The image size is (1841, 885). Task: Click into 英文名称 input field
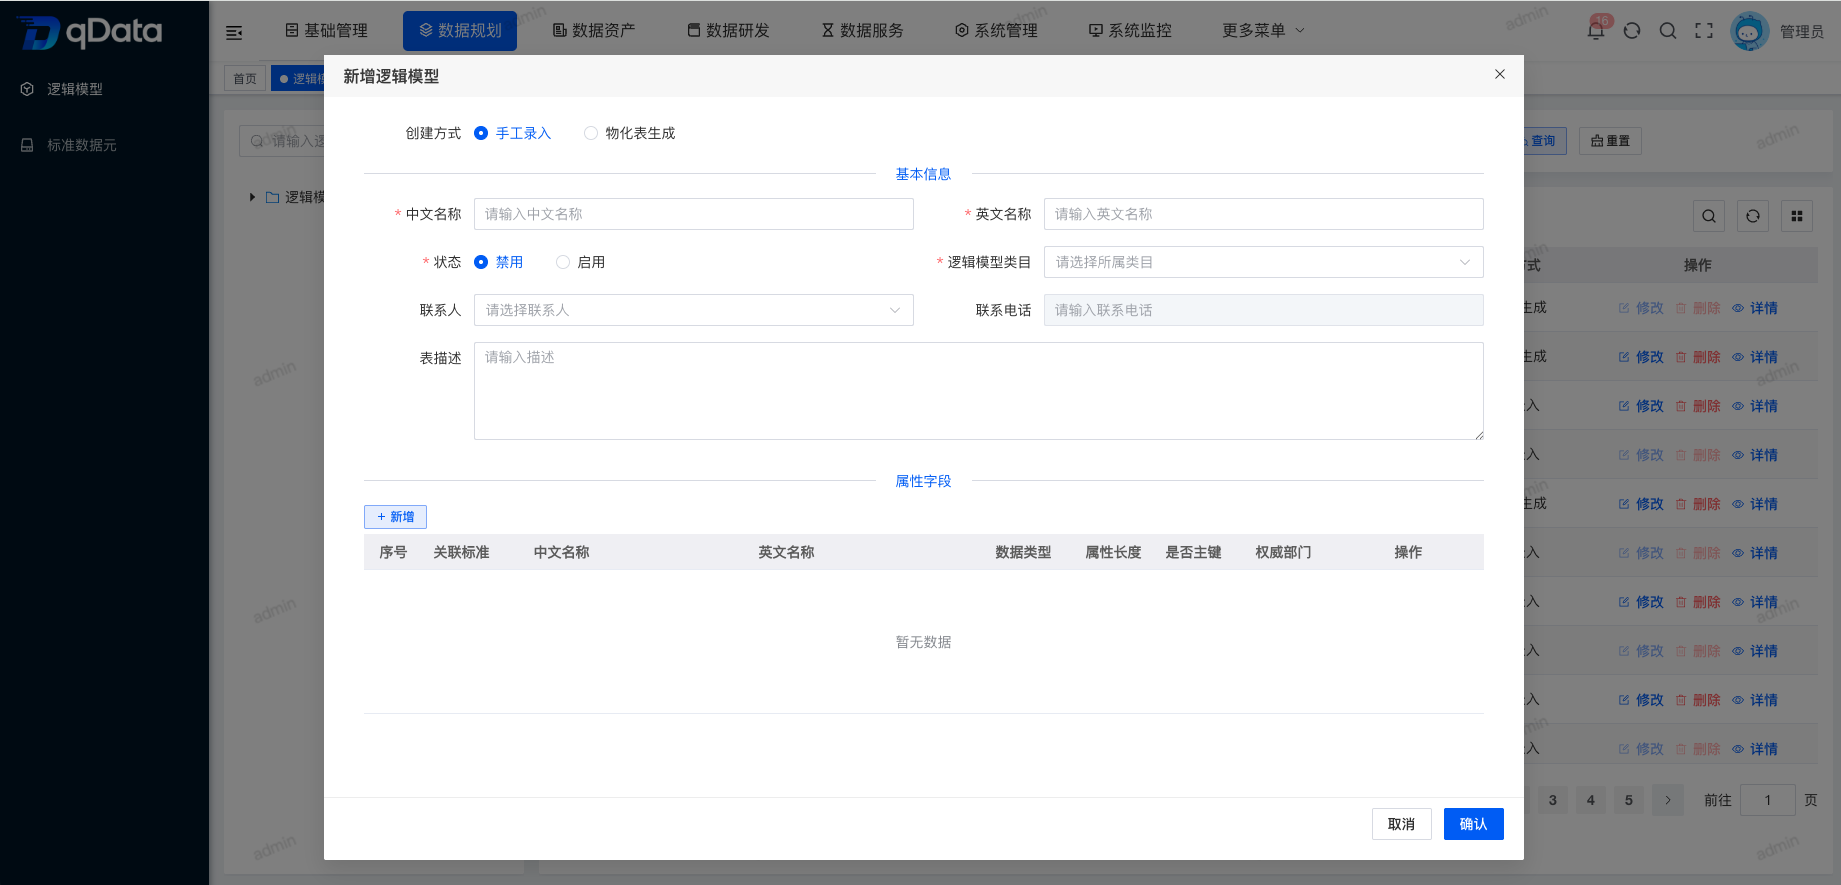[x=1263, y=214]
